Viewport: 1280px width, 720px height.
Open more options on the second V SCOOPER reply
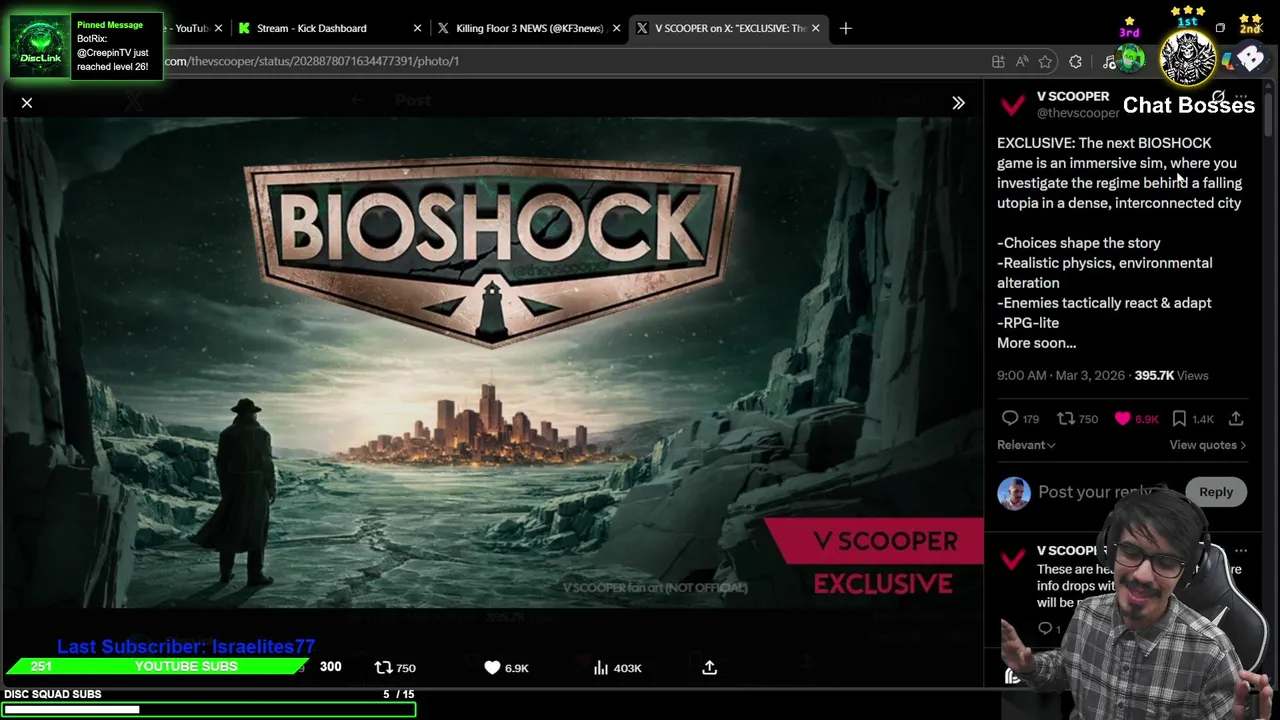(x=1241, y=551)
